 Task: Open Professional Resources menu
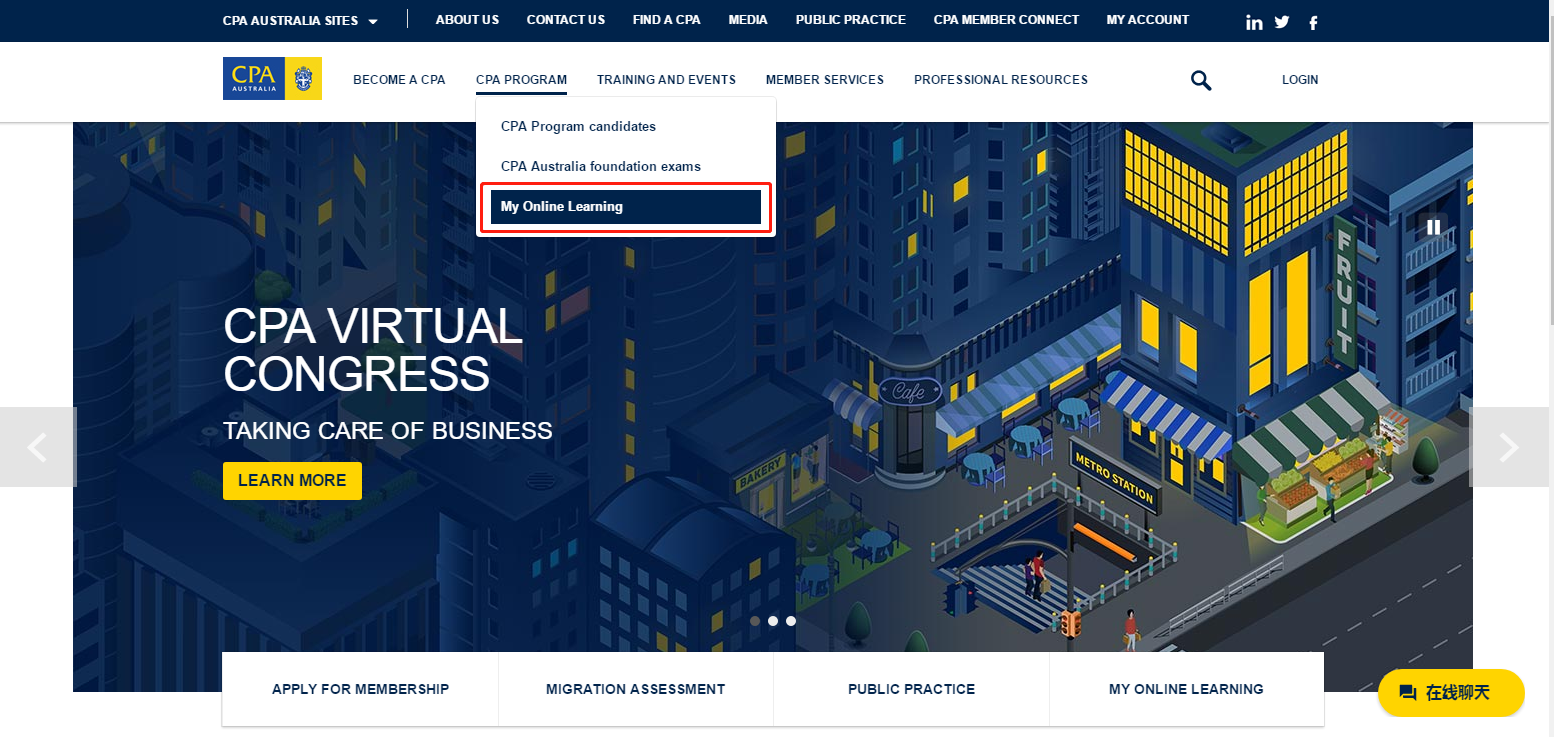pos(1001,80)
